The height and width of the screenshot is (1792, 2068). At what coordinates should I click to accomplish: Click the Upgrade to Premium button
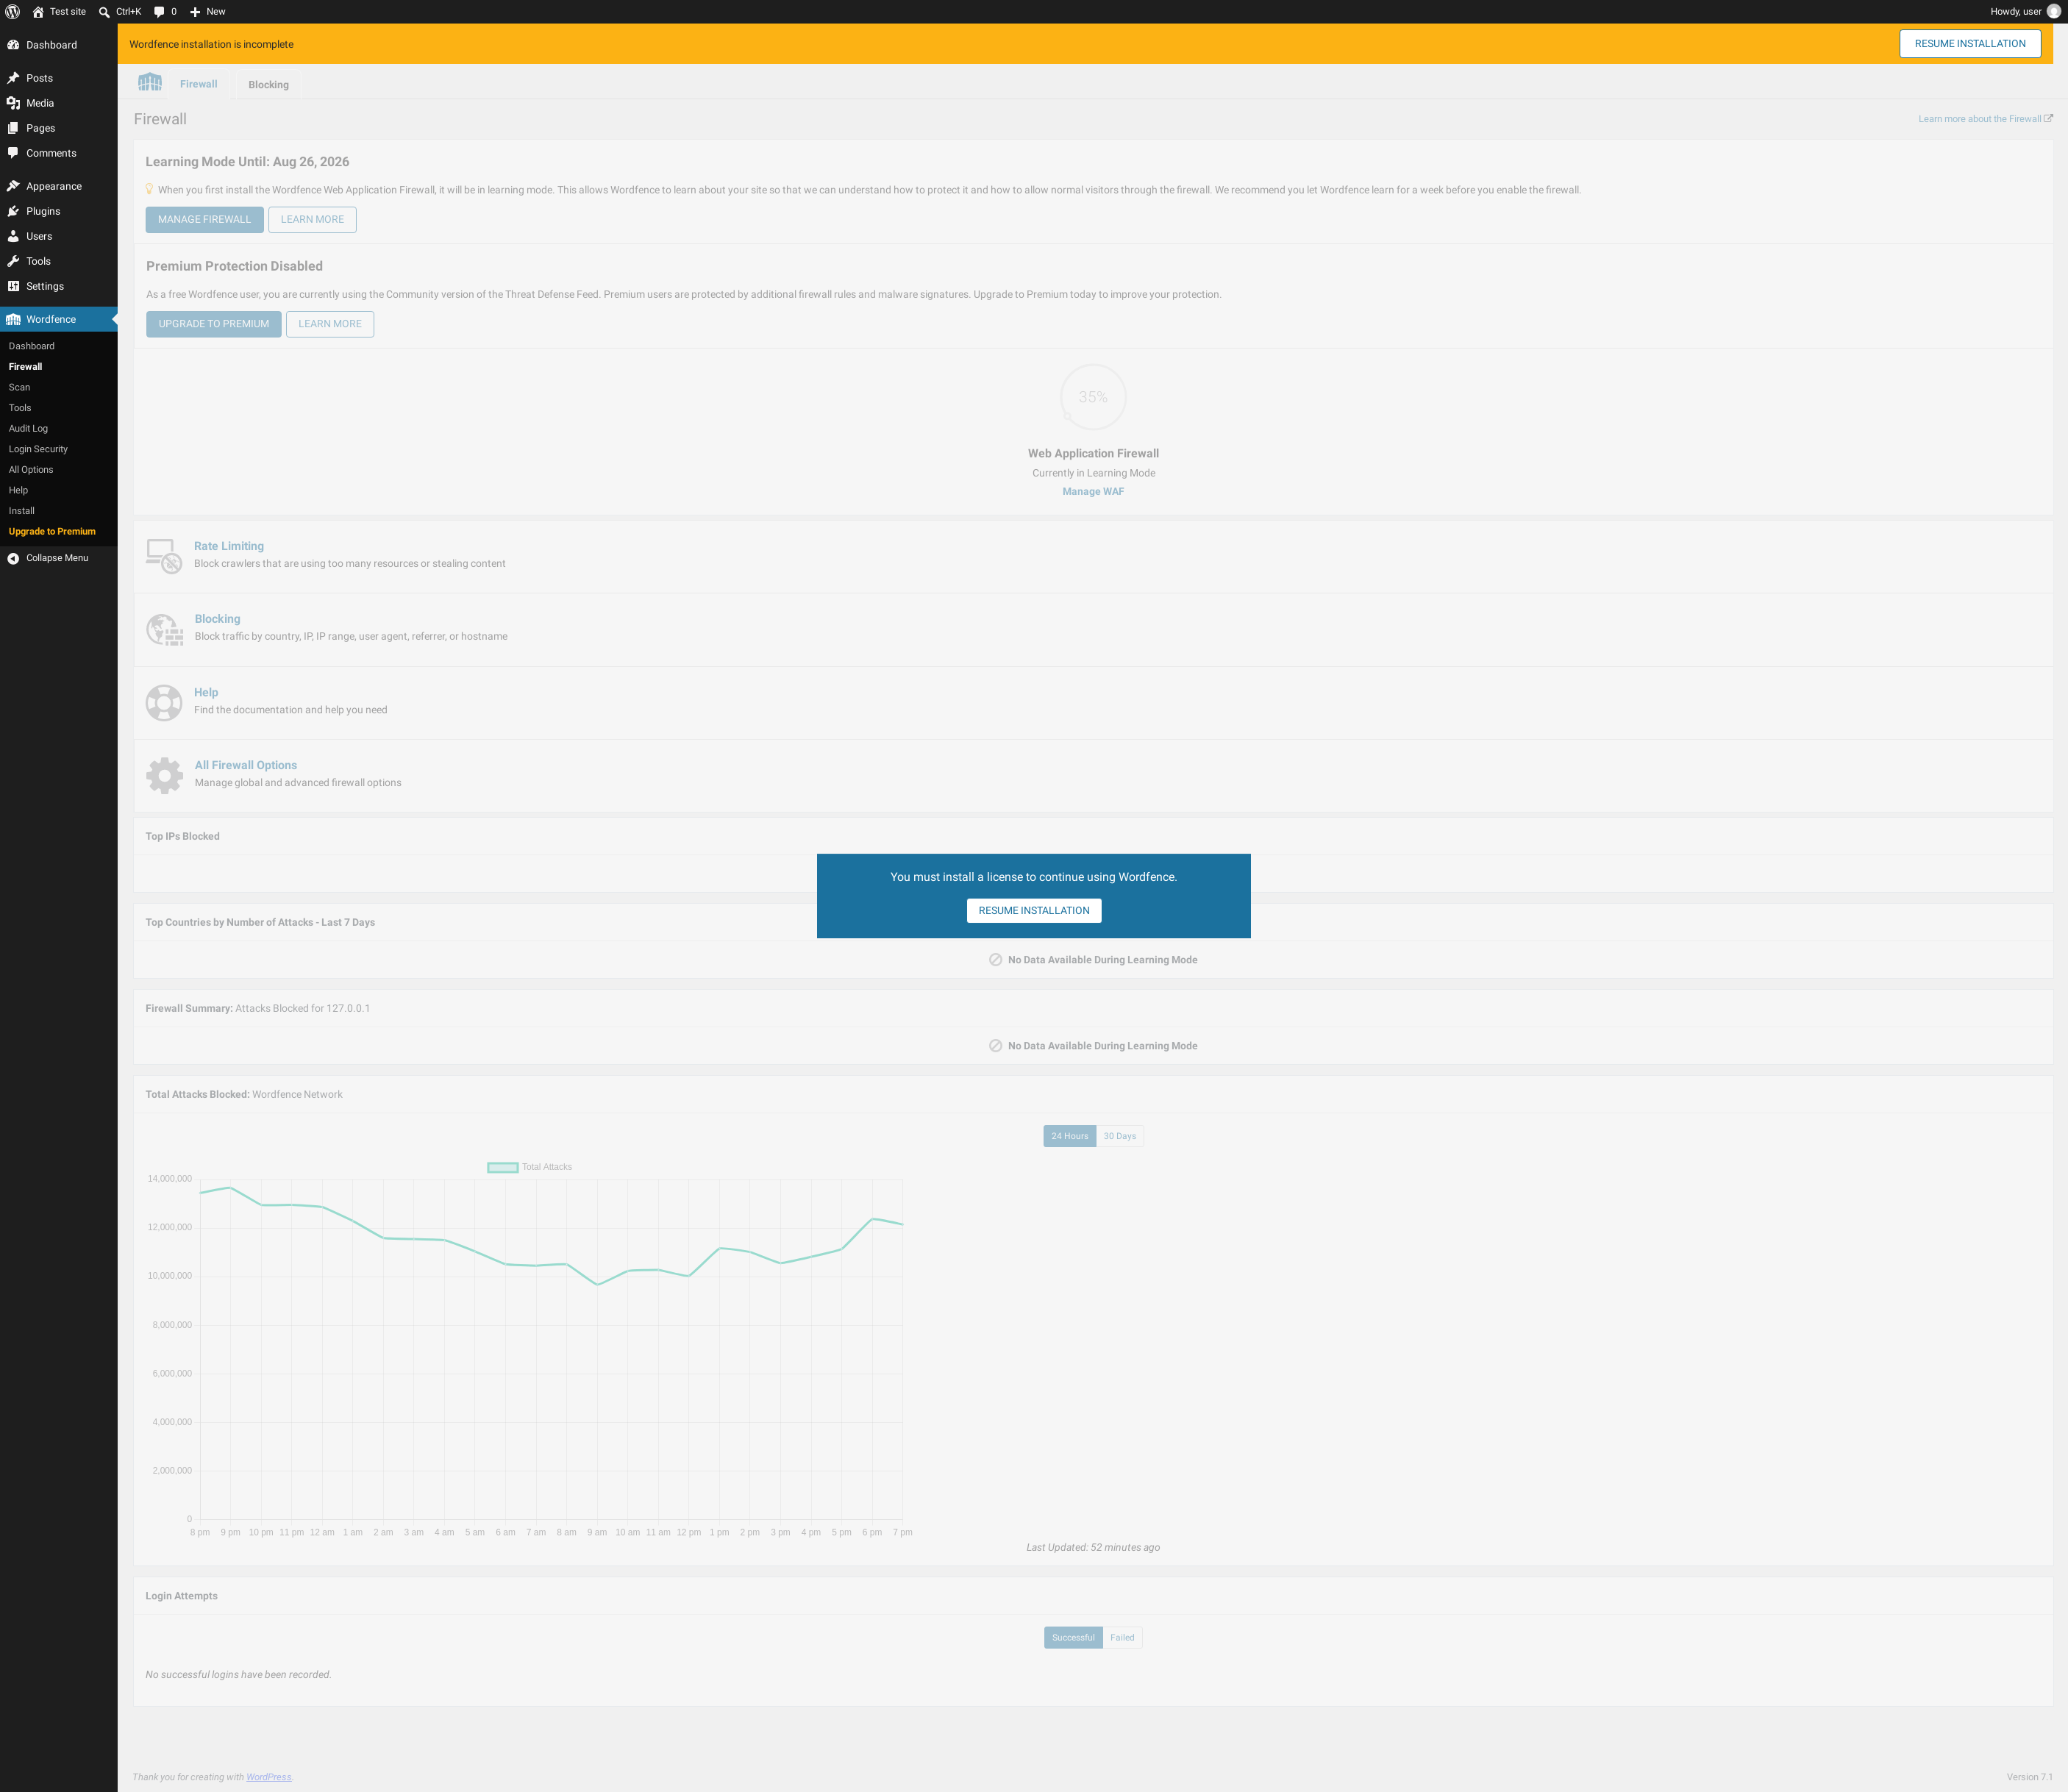[x=214, y=324]
